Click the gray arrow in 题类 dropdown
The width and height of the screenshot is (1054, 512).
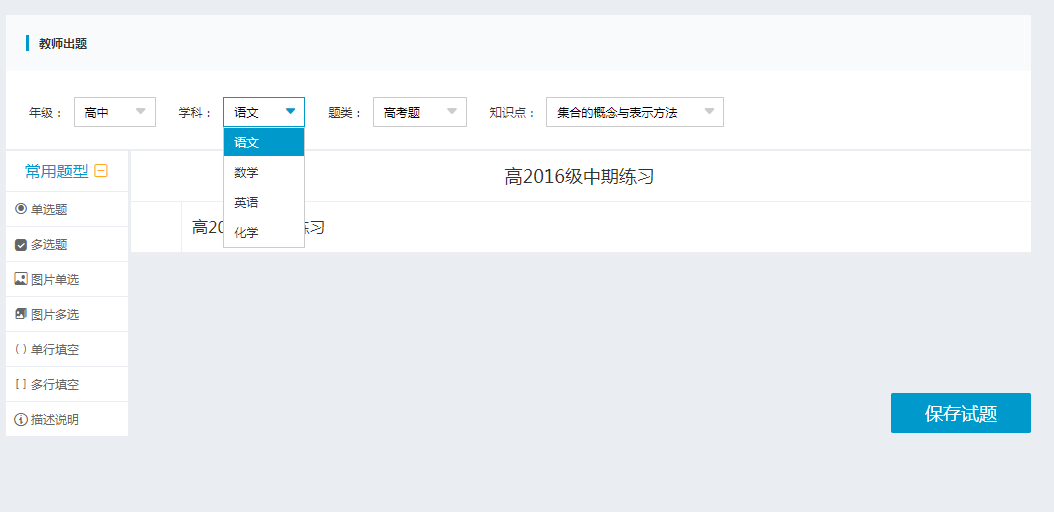point(452,112)
